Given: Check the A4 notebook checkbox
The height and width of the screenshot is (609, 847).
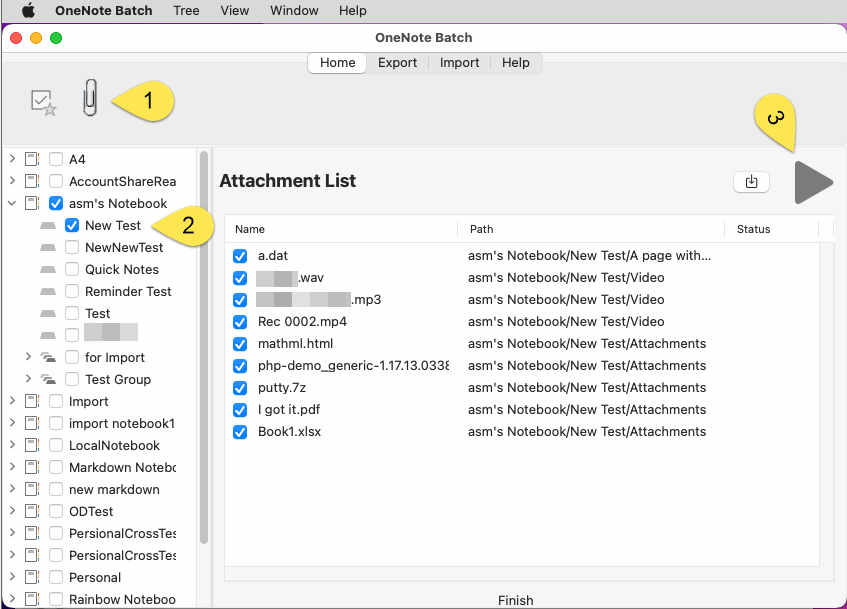Looking at the screenshot, I should tap(56, 159).
